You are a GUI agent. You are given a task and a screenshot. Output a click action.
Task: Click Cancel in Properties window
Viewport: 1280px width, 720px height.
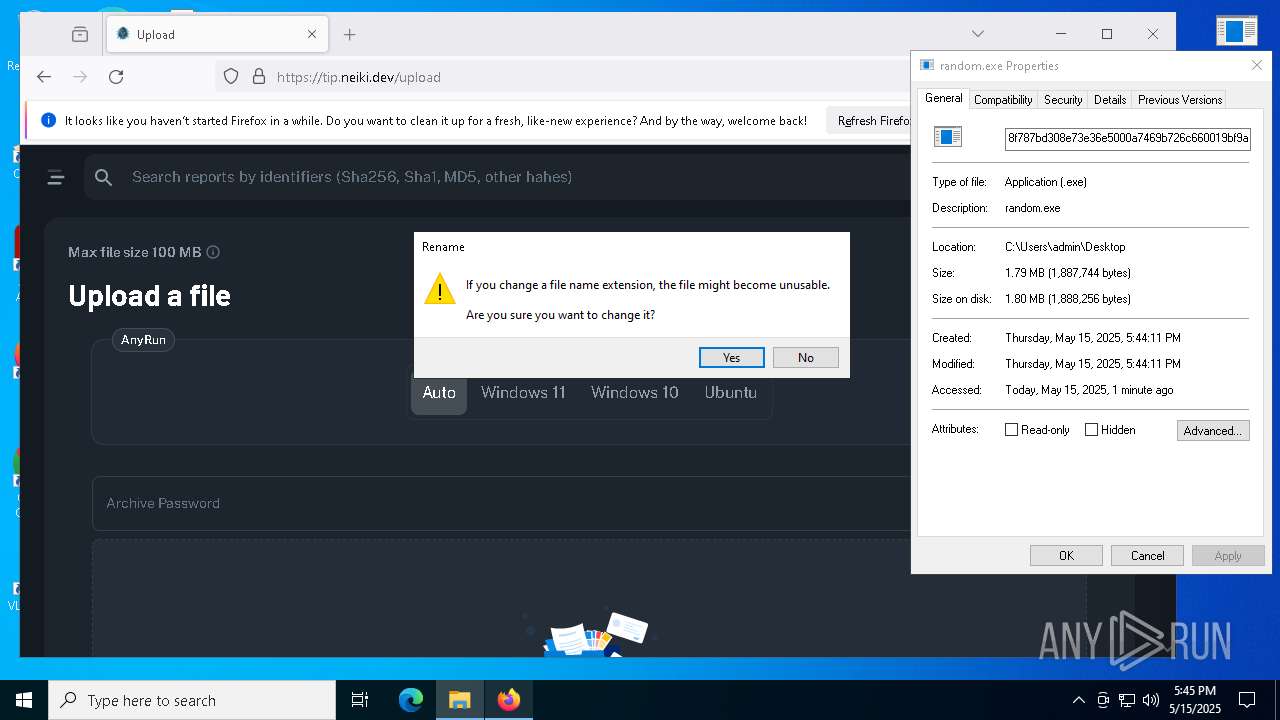point(1147,556)
